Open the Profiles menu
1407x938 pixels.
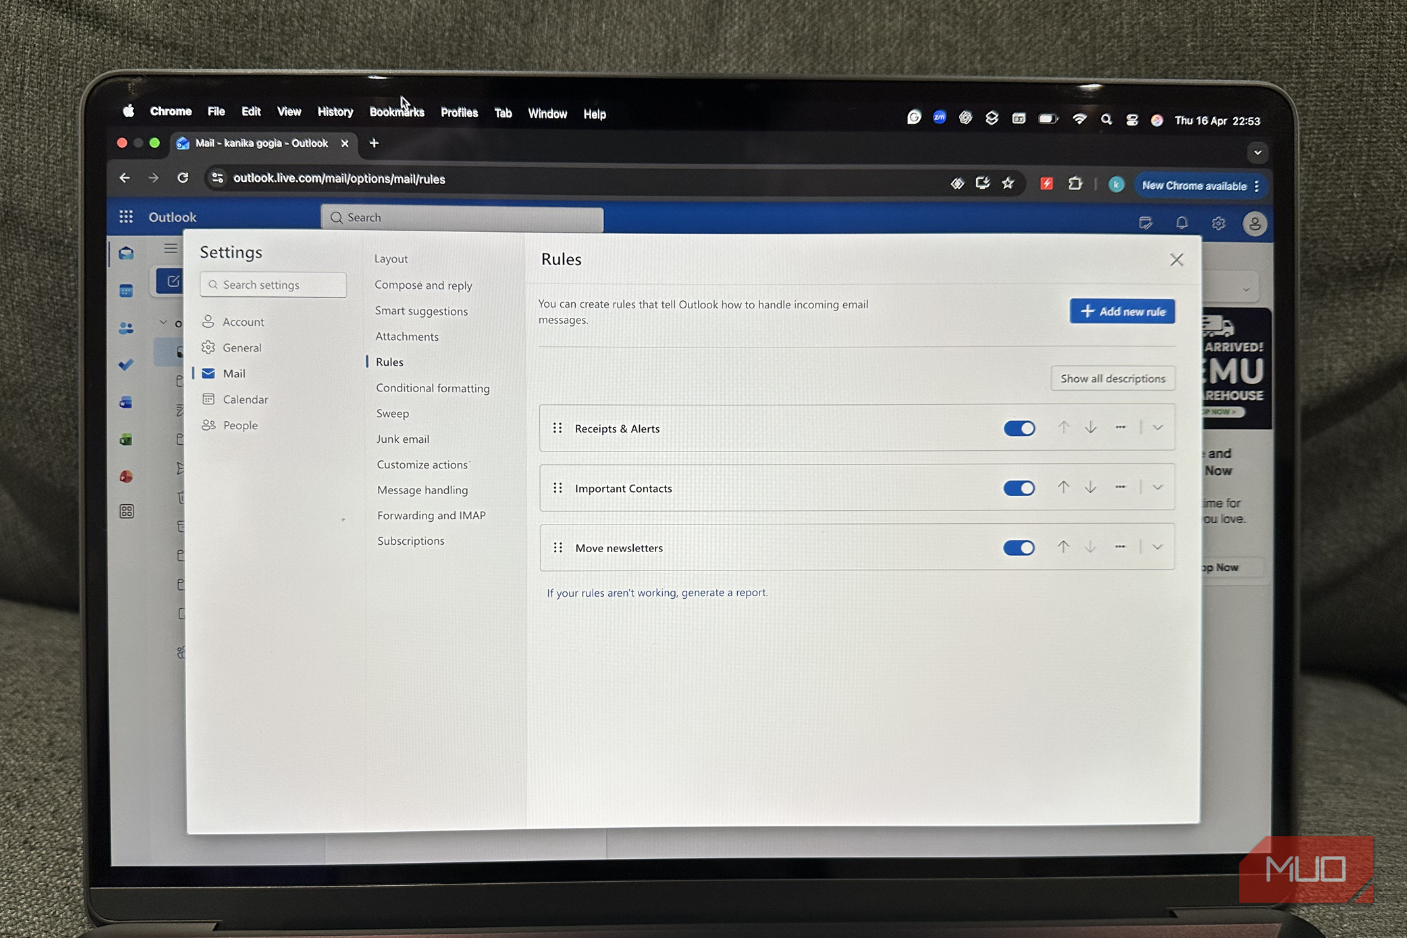tap(459, 113)
